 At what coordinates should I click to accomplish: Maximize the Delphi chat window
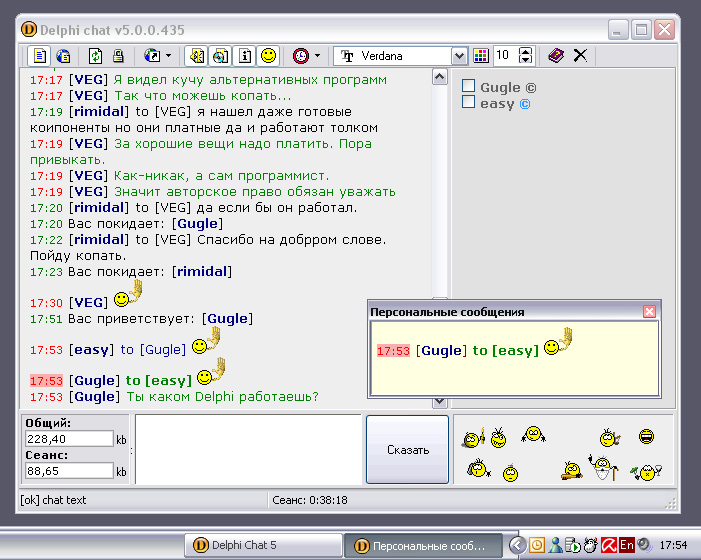642,30
